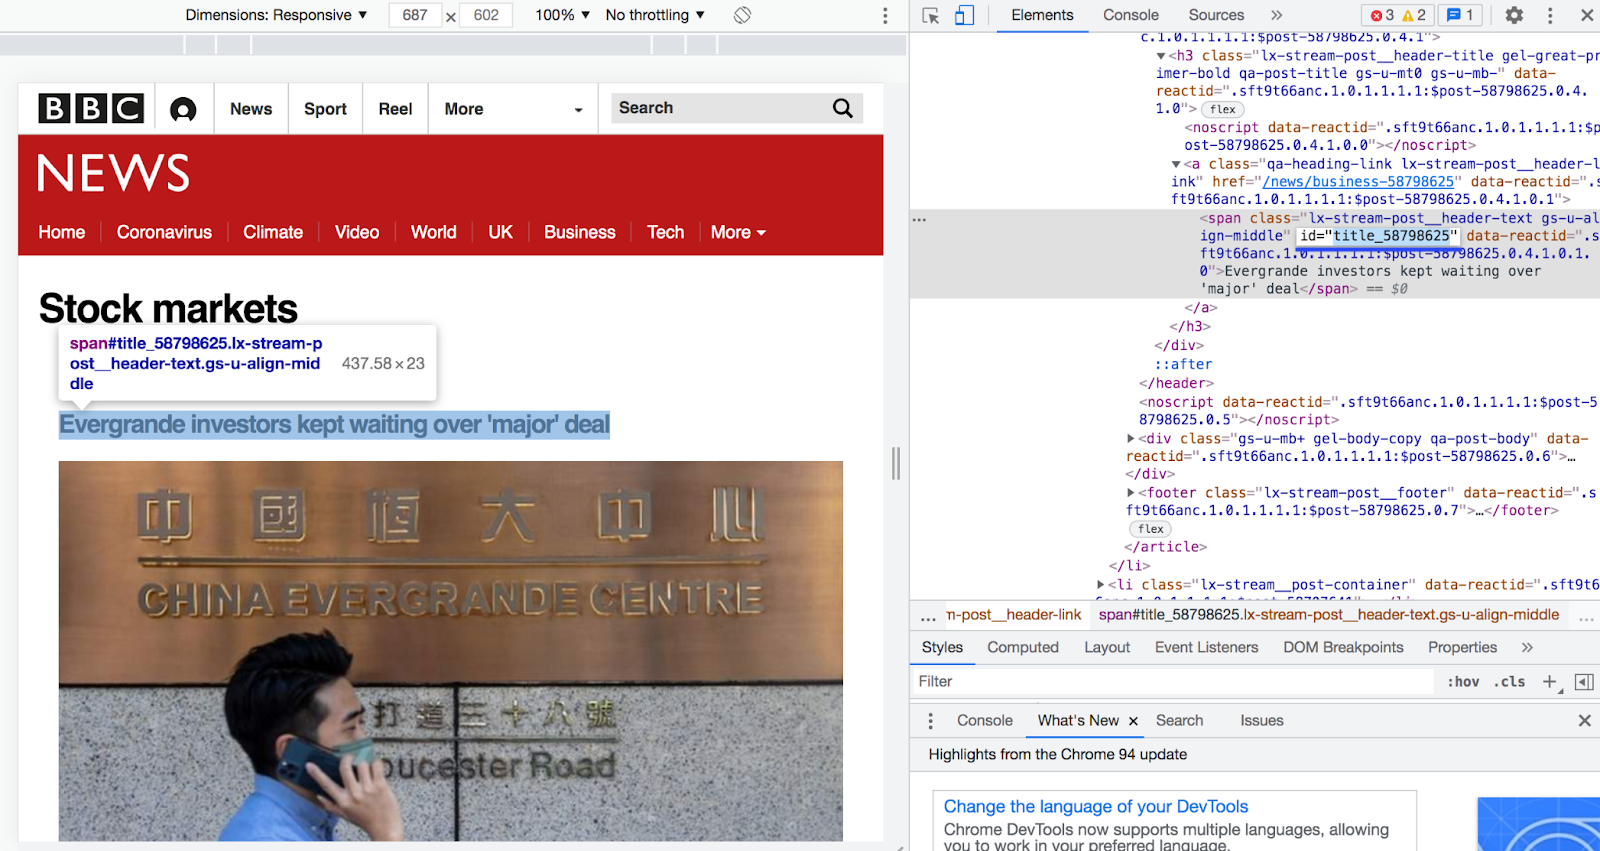Toggle the .cls class editor
Screen dimensions: 1600x851
tap(1509, 681)
